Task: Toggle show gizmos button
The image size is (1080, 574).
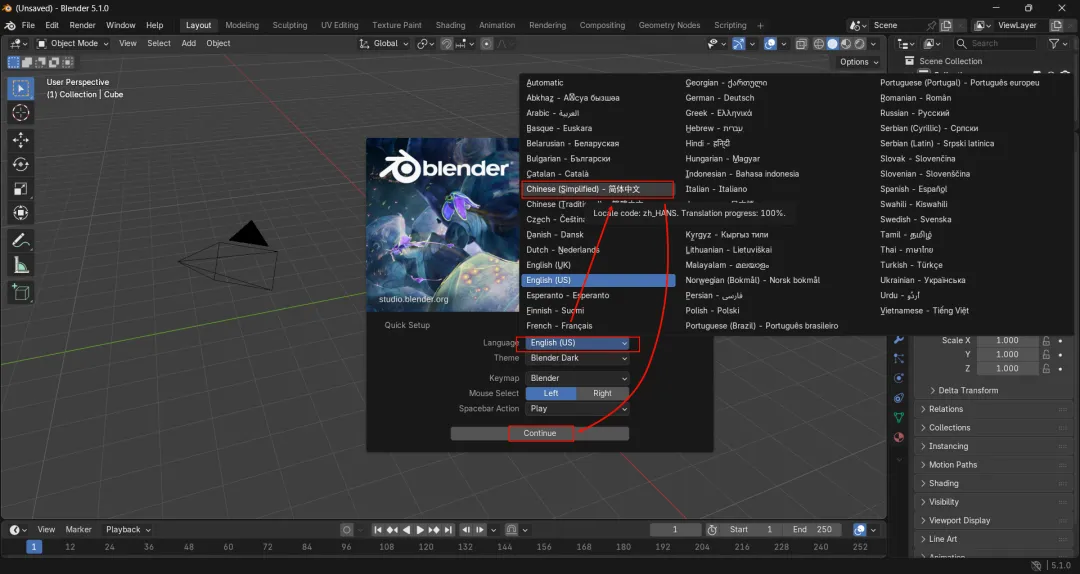Action: tap(738, 43)
